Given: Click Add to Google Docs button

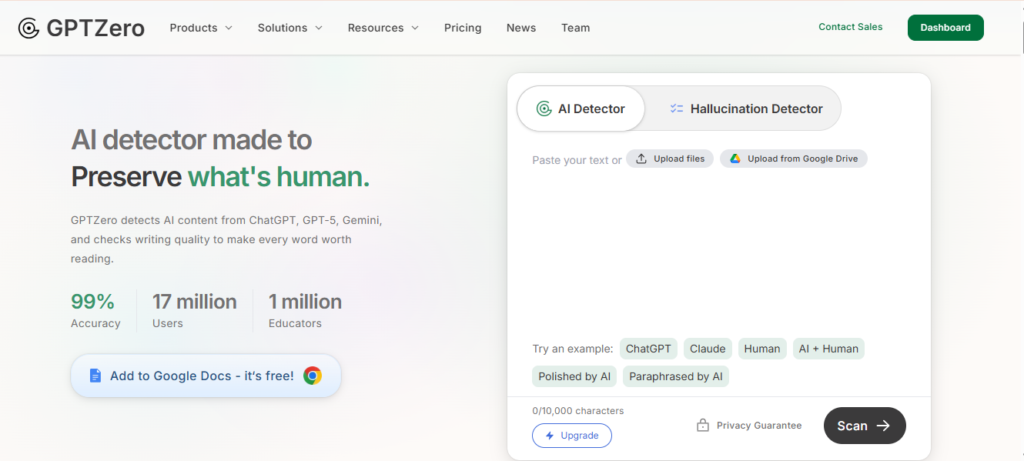Looking at the screenshot, I should [x=206, y=375].
